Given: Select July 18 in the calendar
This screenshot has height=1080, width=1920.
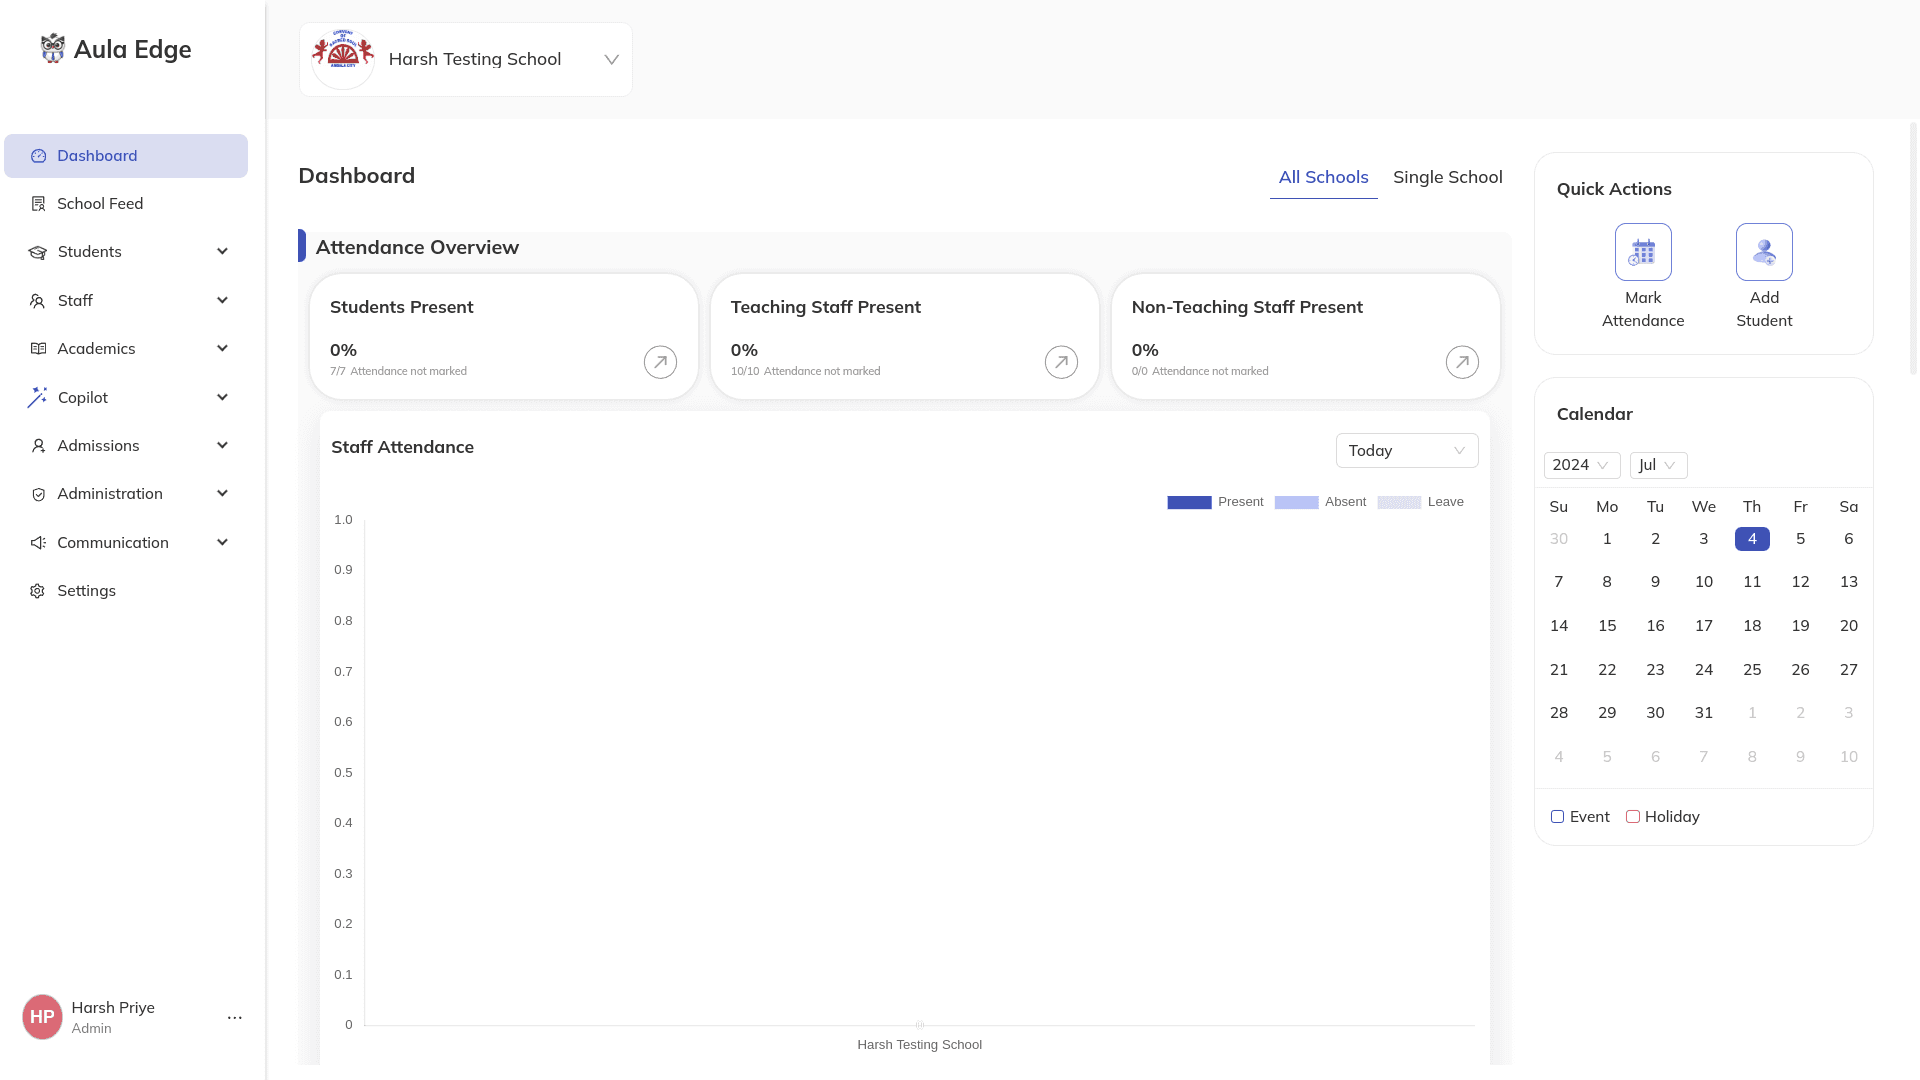Looking at the screenshot, I should [x=1751, y=626].
